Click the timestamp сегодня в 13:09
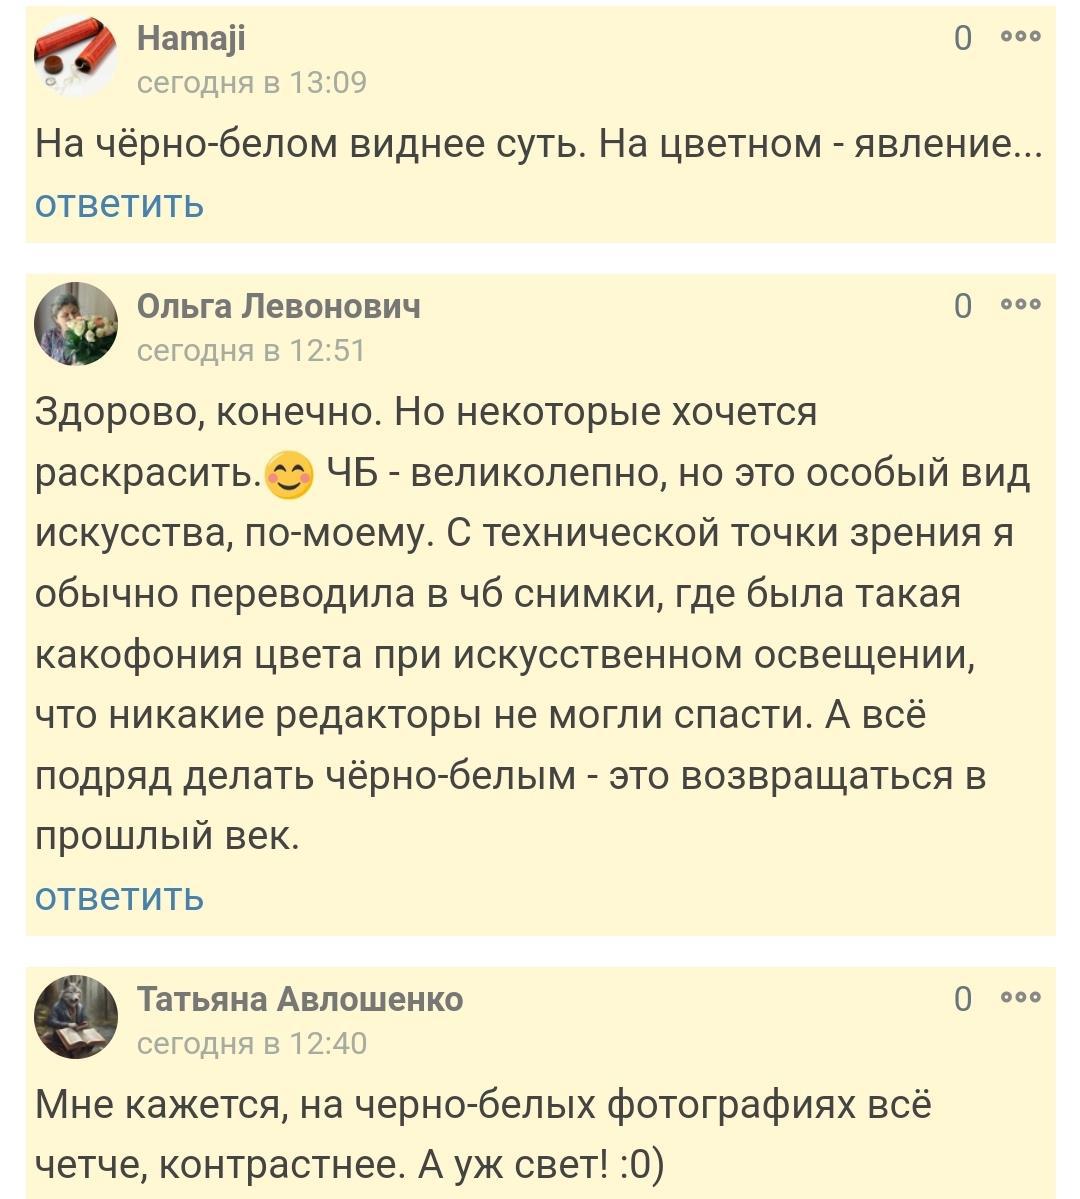Screen dimensions: 1080x1199 [251, 82]
